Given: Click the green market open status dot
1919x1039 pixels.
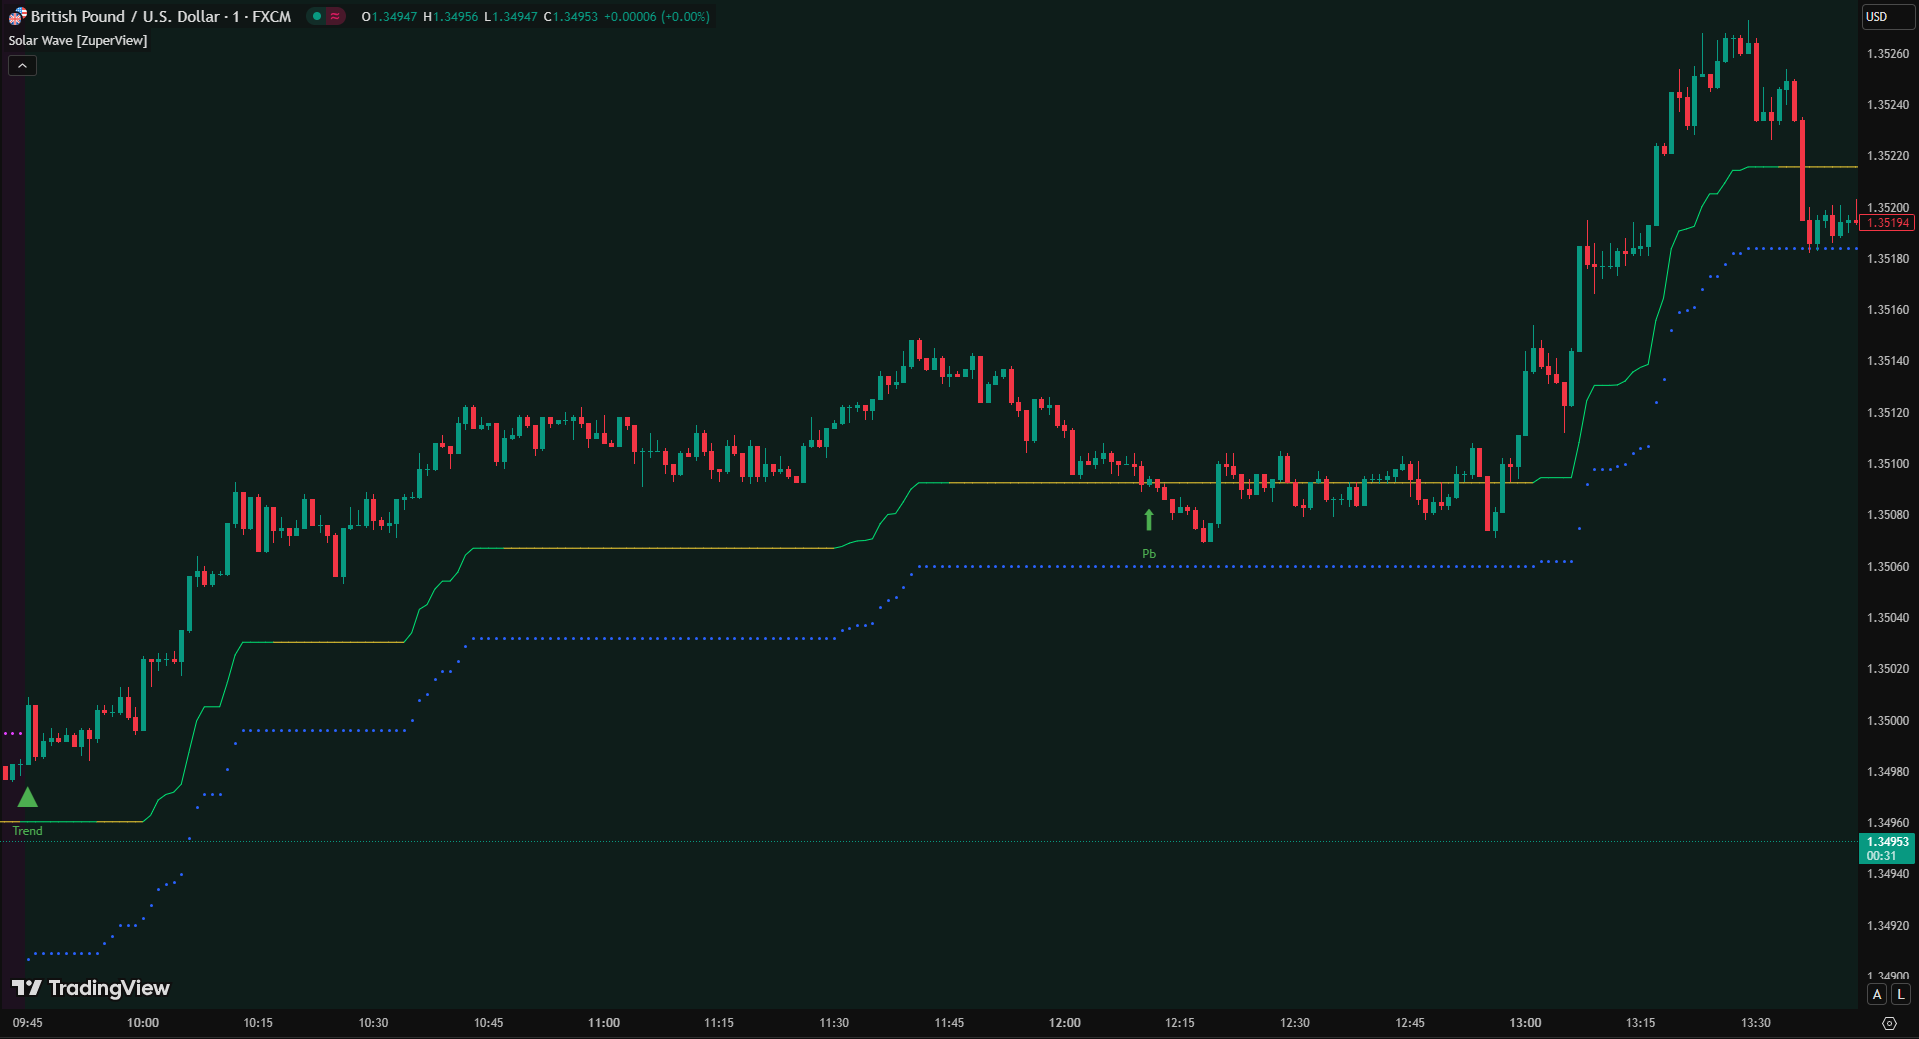Looking at the screenshot, I should (x=317, y=17).
